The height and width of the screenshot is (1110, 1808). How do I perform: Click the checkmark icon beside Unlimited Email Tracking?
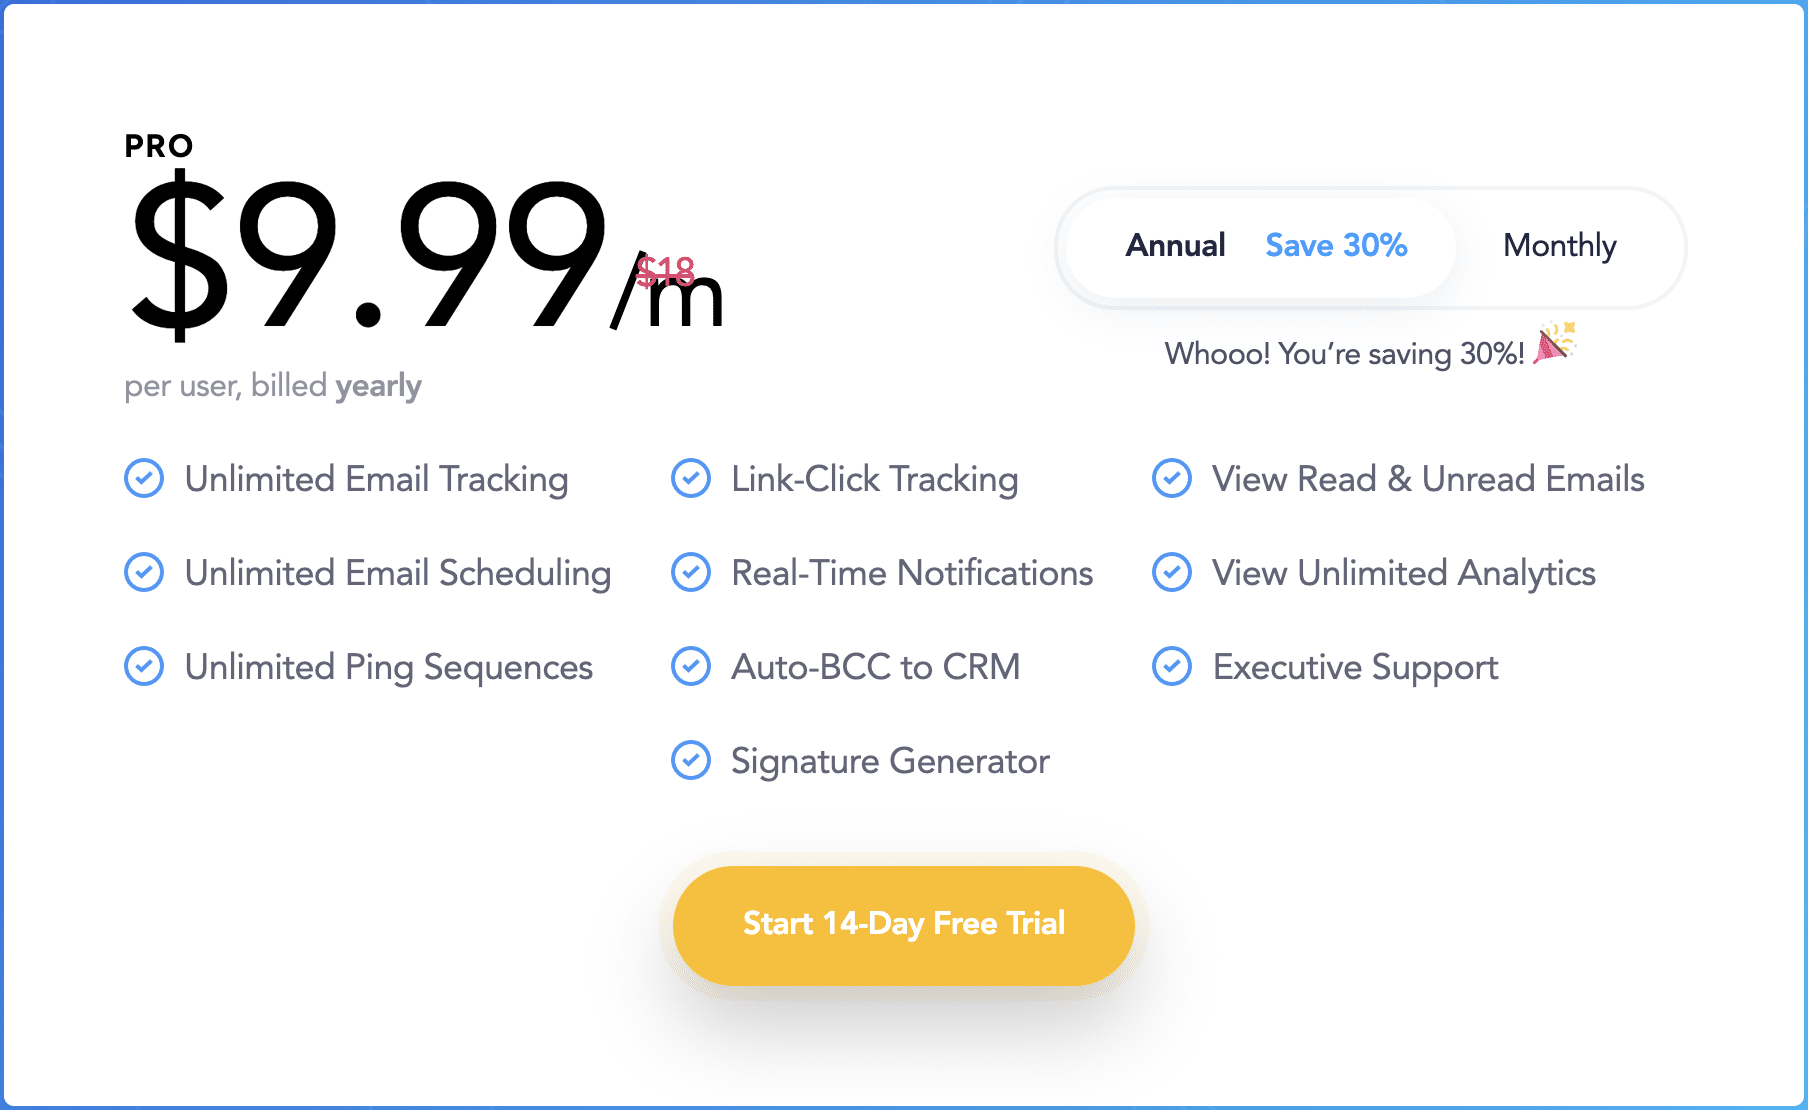143,479
